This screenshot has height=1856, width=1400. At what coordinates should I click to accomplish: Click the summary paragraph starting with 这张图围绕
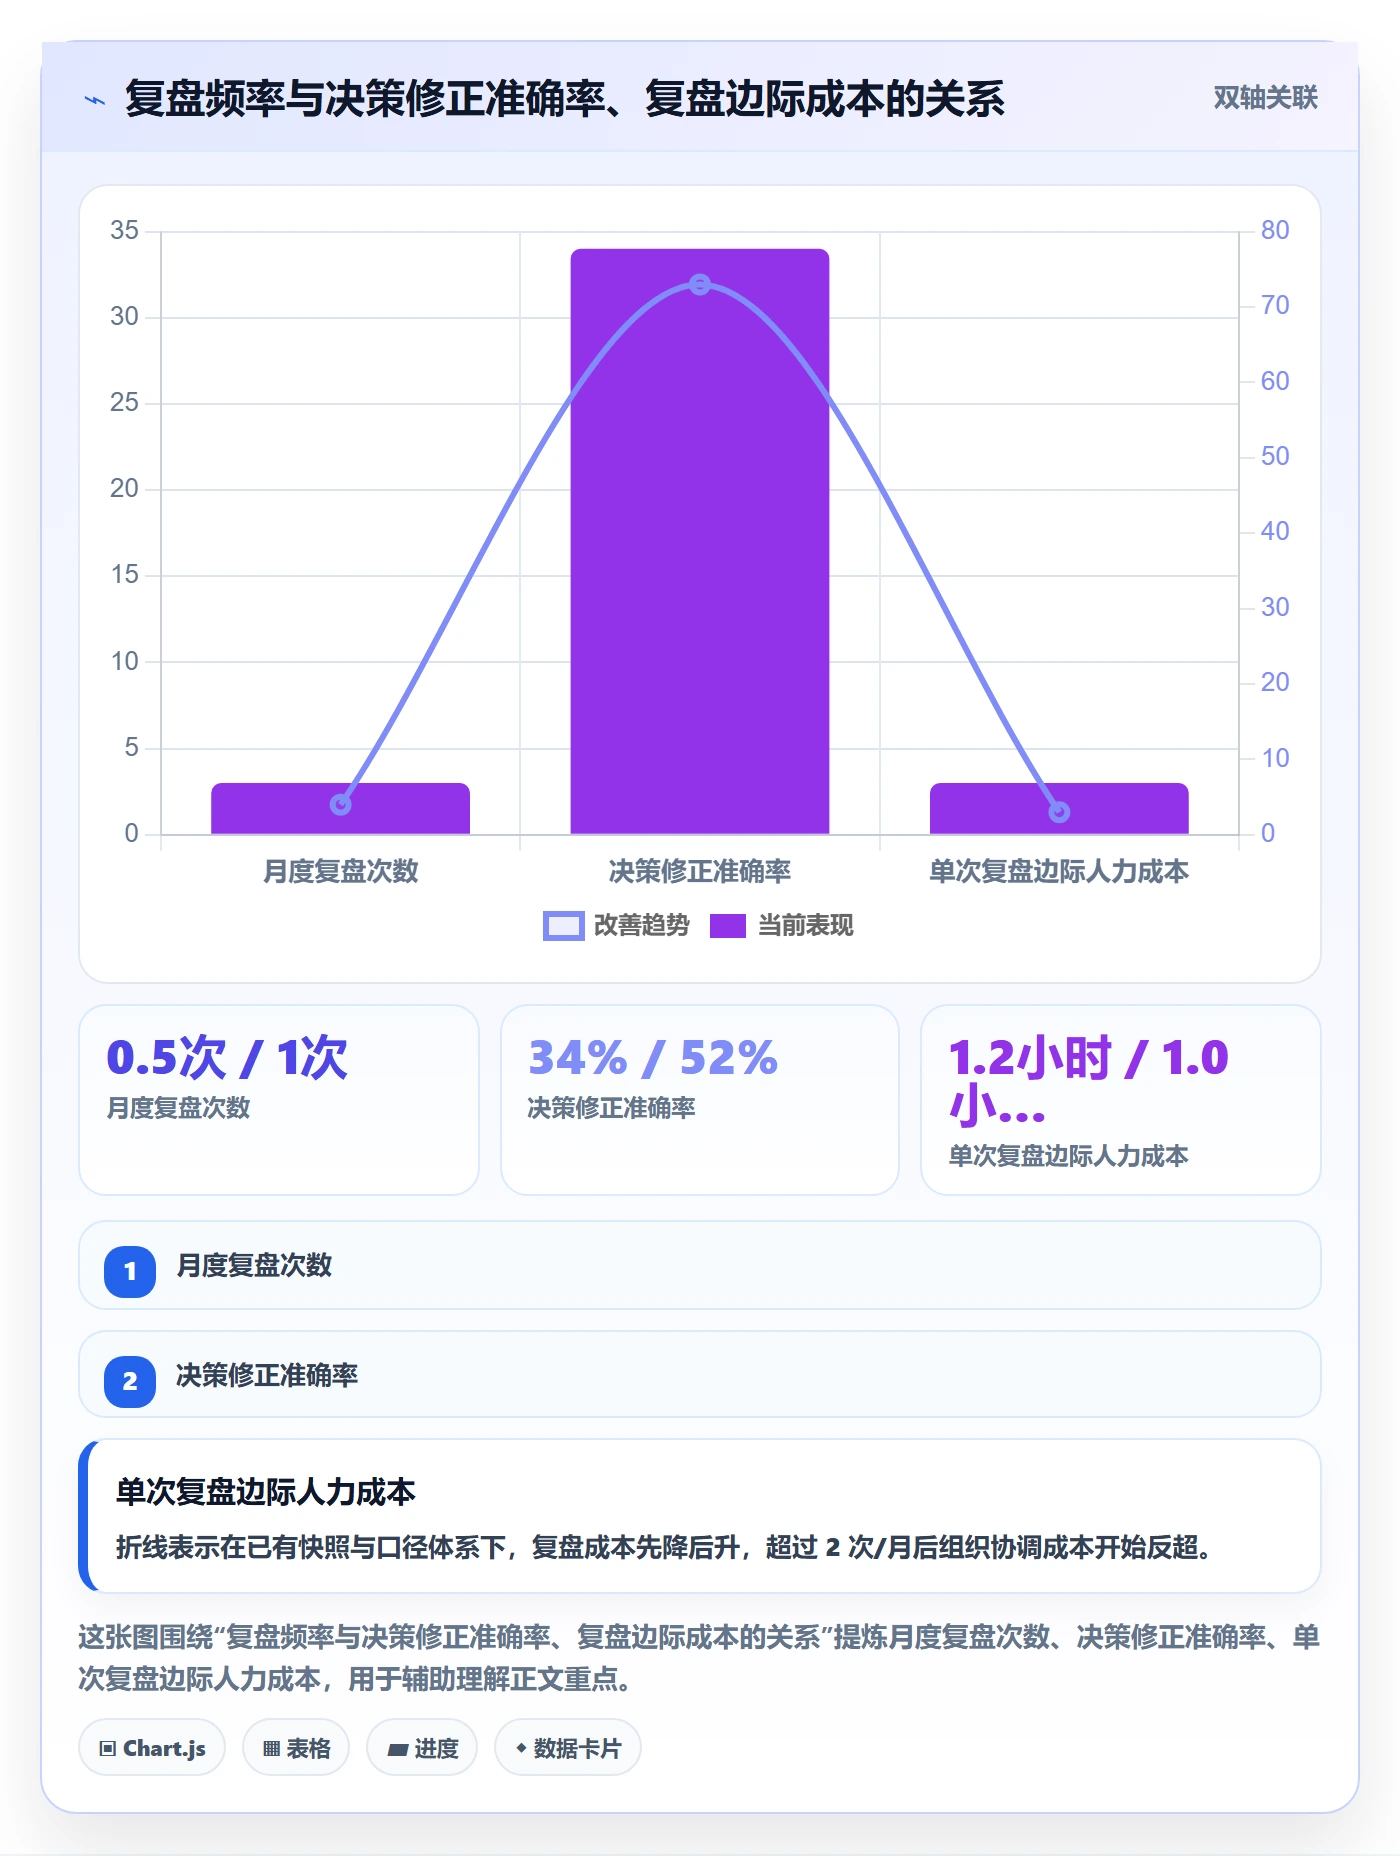[x=700, y=1658]
